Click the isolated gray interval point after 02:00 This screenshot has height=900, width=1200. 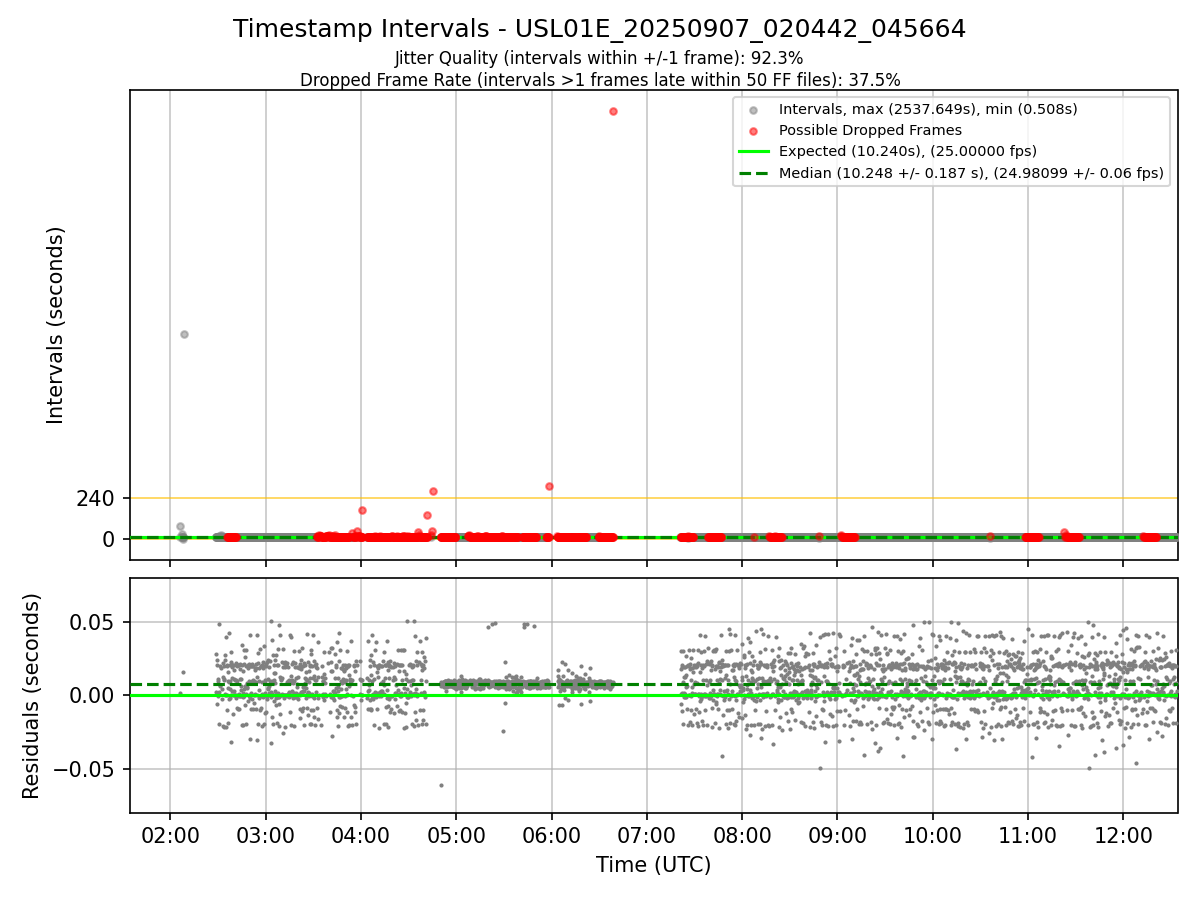pos(184,334)
